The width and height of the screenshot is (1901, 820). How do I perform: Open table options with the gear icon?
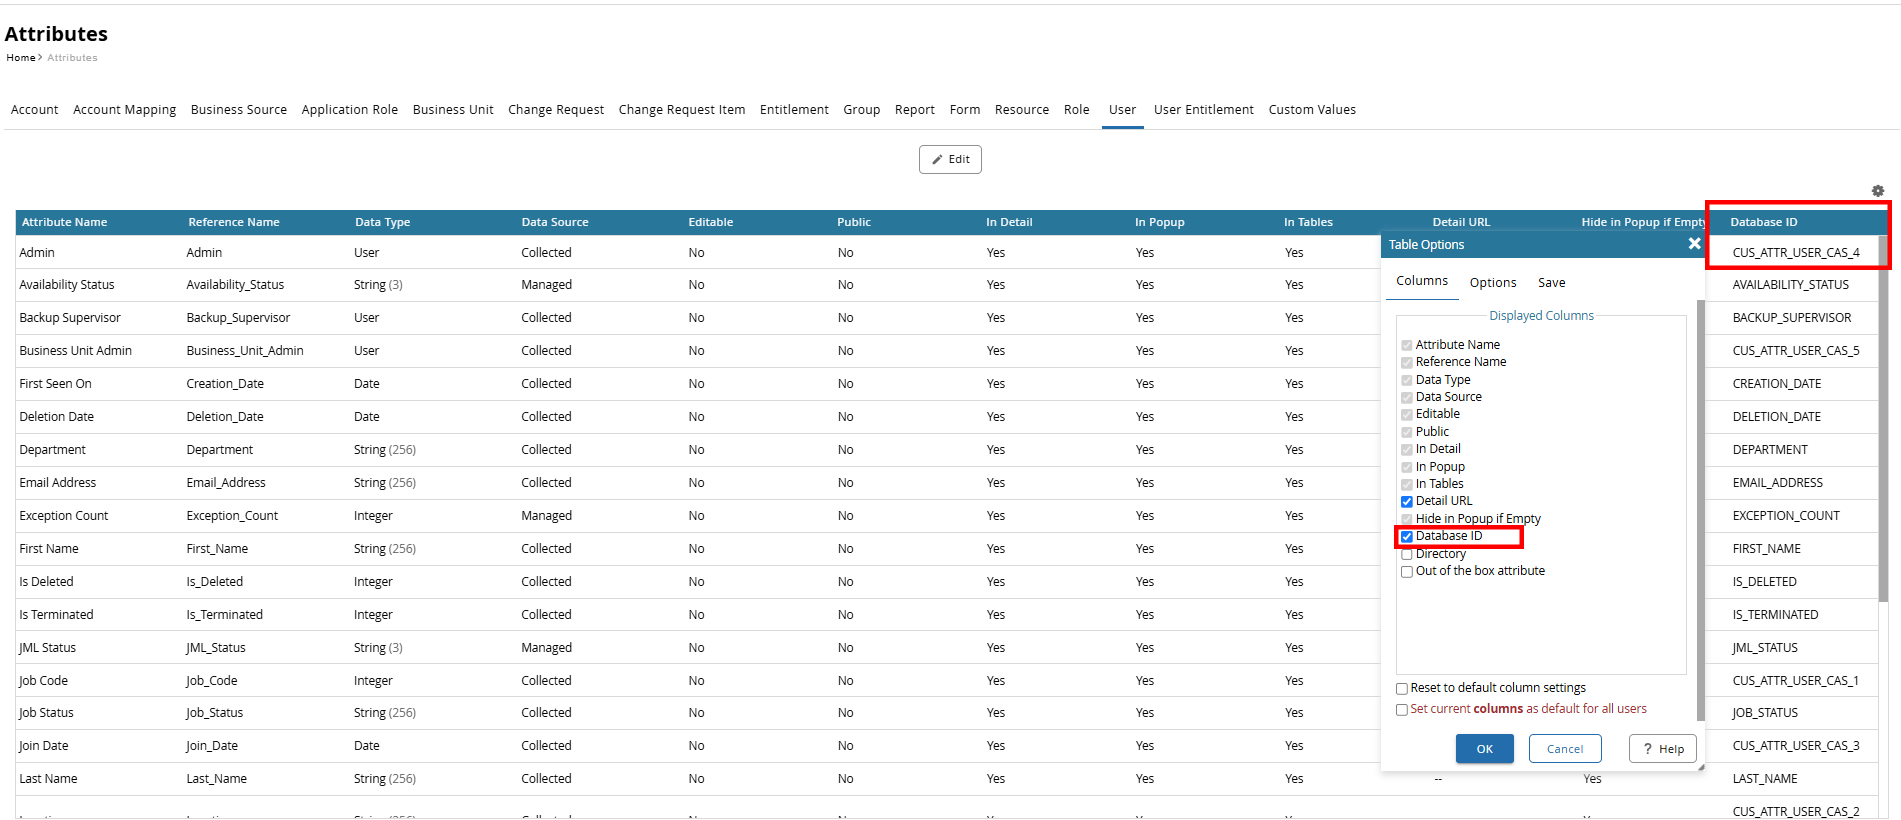click(1877, 191)
